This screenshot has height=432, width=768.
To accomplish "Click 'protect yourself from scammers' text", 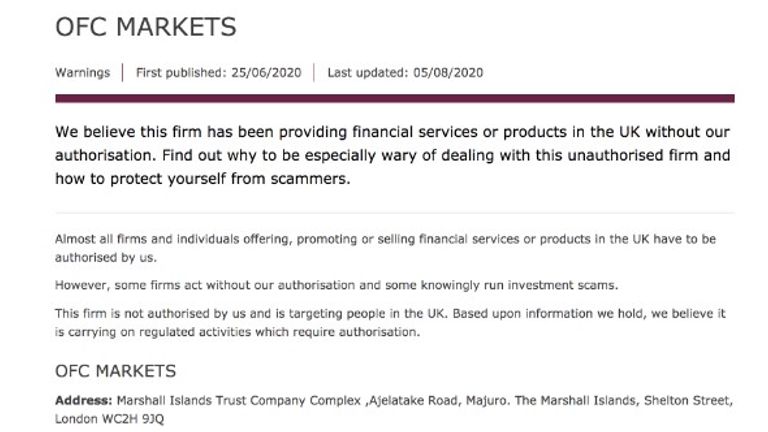I will pos(230,179).
